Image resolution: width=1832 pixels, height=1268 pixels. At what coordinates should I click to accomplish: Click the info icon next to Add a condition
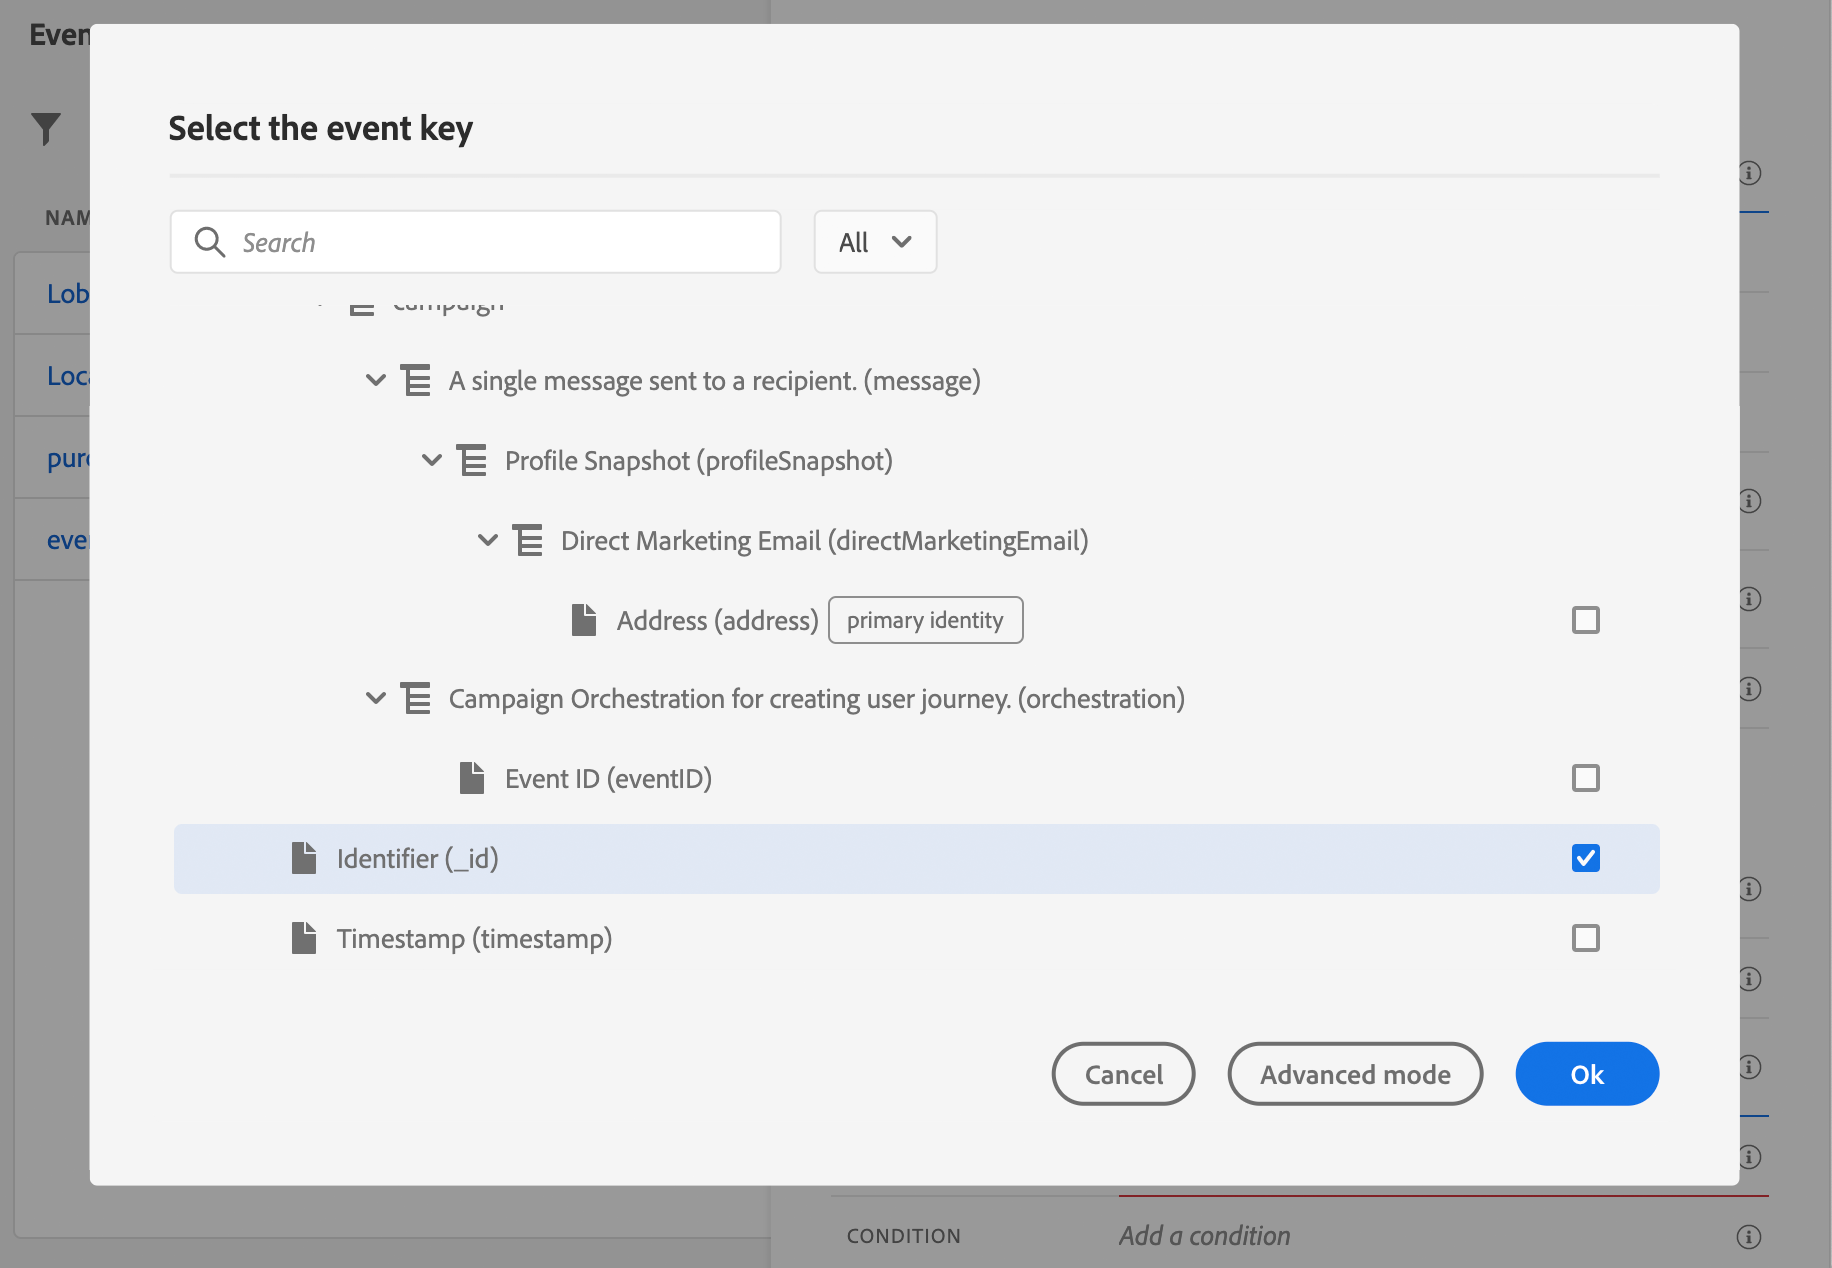(1749, 1237)
